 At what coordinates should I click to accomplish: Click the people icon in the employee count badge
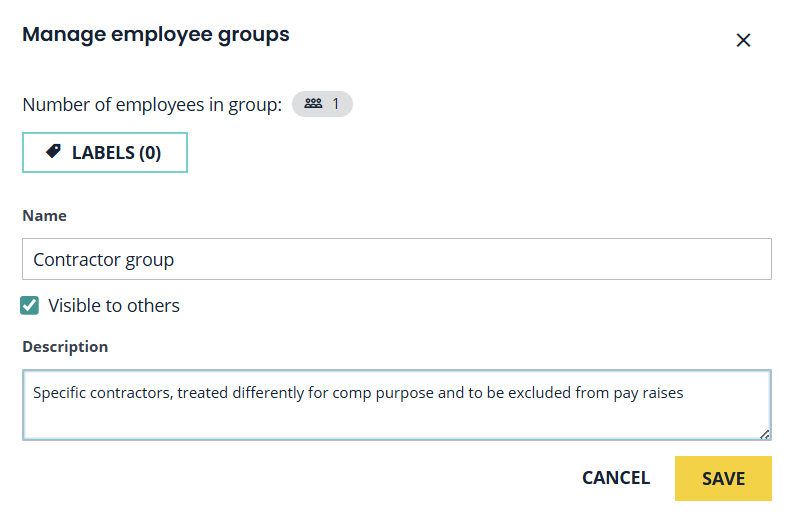[x=313, y=104]
